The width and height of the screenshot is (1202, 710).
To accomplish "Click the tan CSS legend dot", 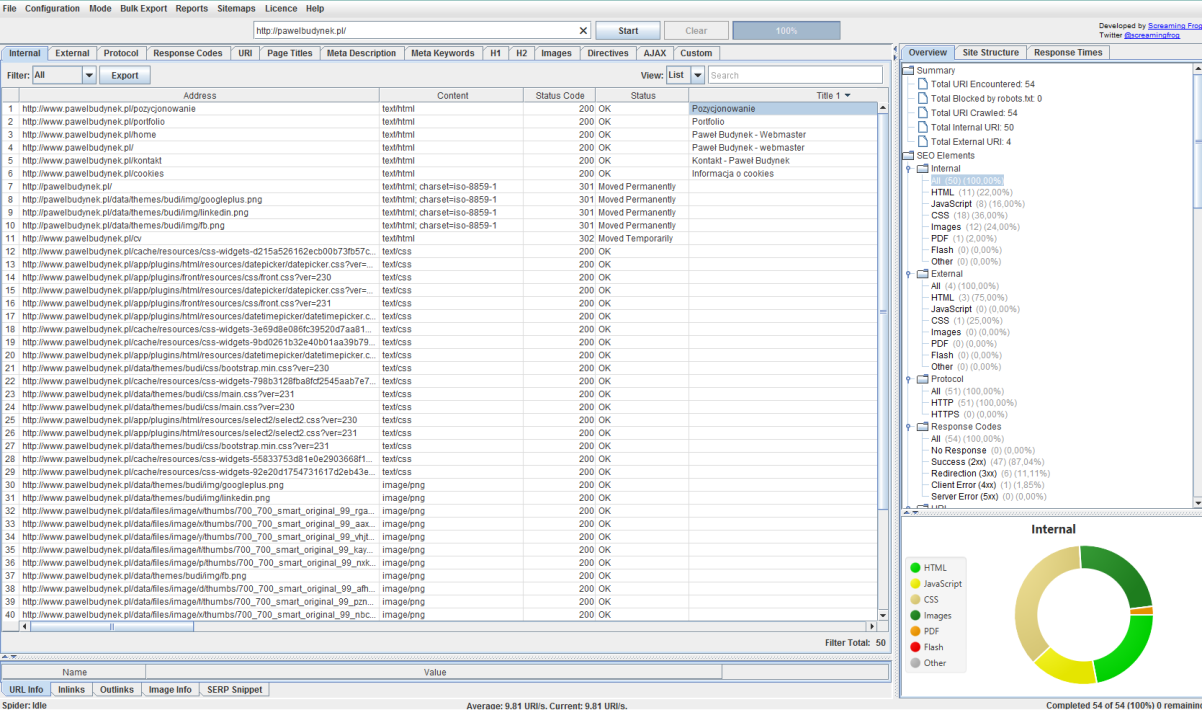I will [x=915, y=600].
